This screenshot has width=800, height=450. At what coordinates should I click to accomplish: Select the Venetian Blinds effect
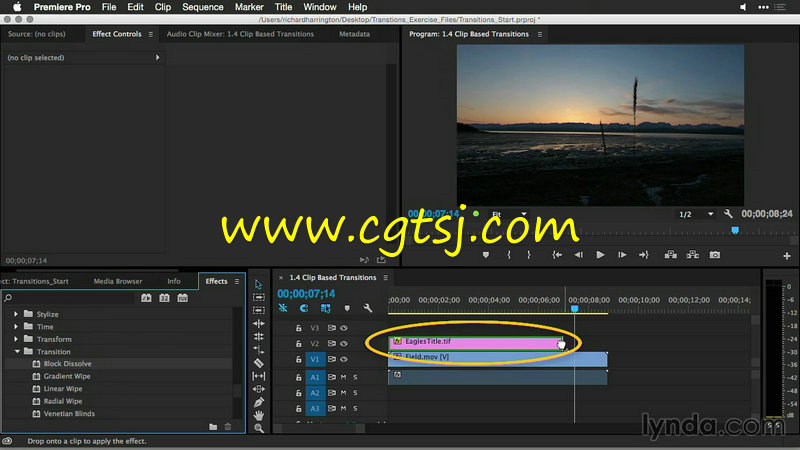(69, 414)
